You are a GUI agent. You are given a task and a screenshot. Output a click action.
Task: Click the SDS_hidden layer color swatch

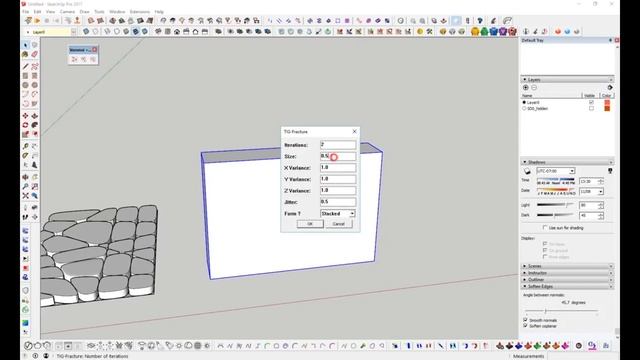(x=607, y=109)
